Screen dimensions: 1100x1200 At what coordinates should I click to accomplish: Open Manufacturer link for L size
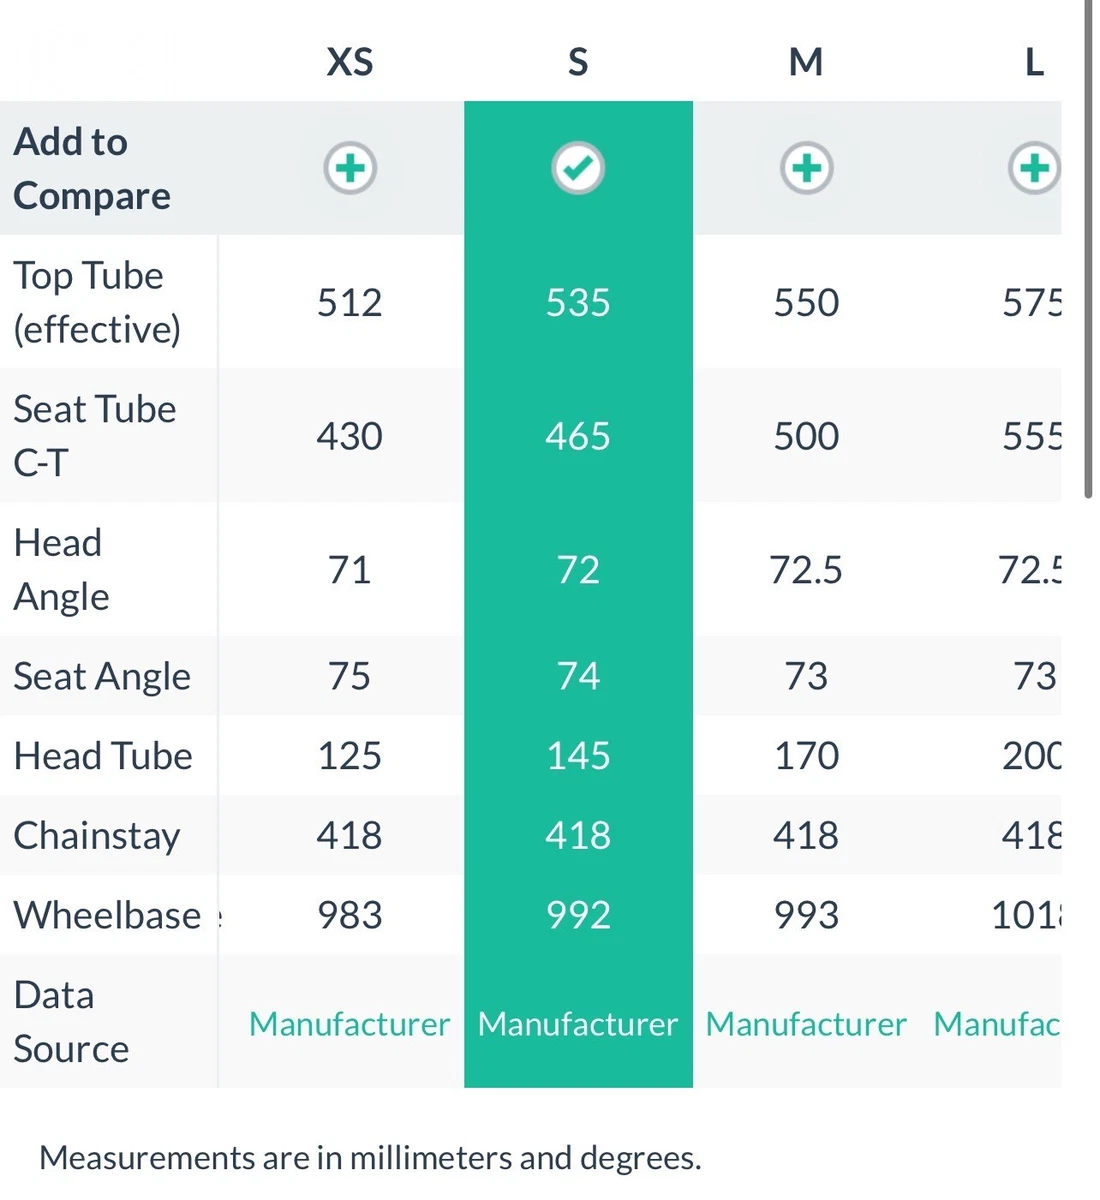pyautogui.click(x=996, y=1024)
